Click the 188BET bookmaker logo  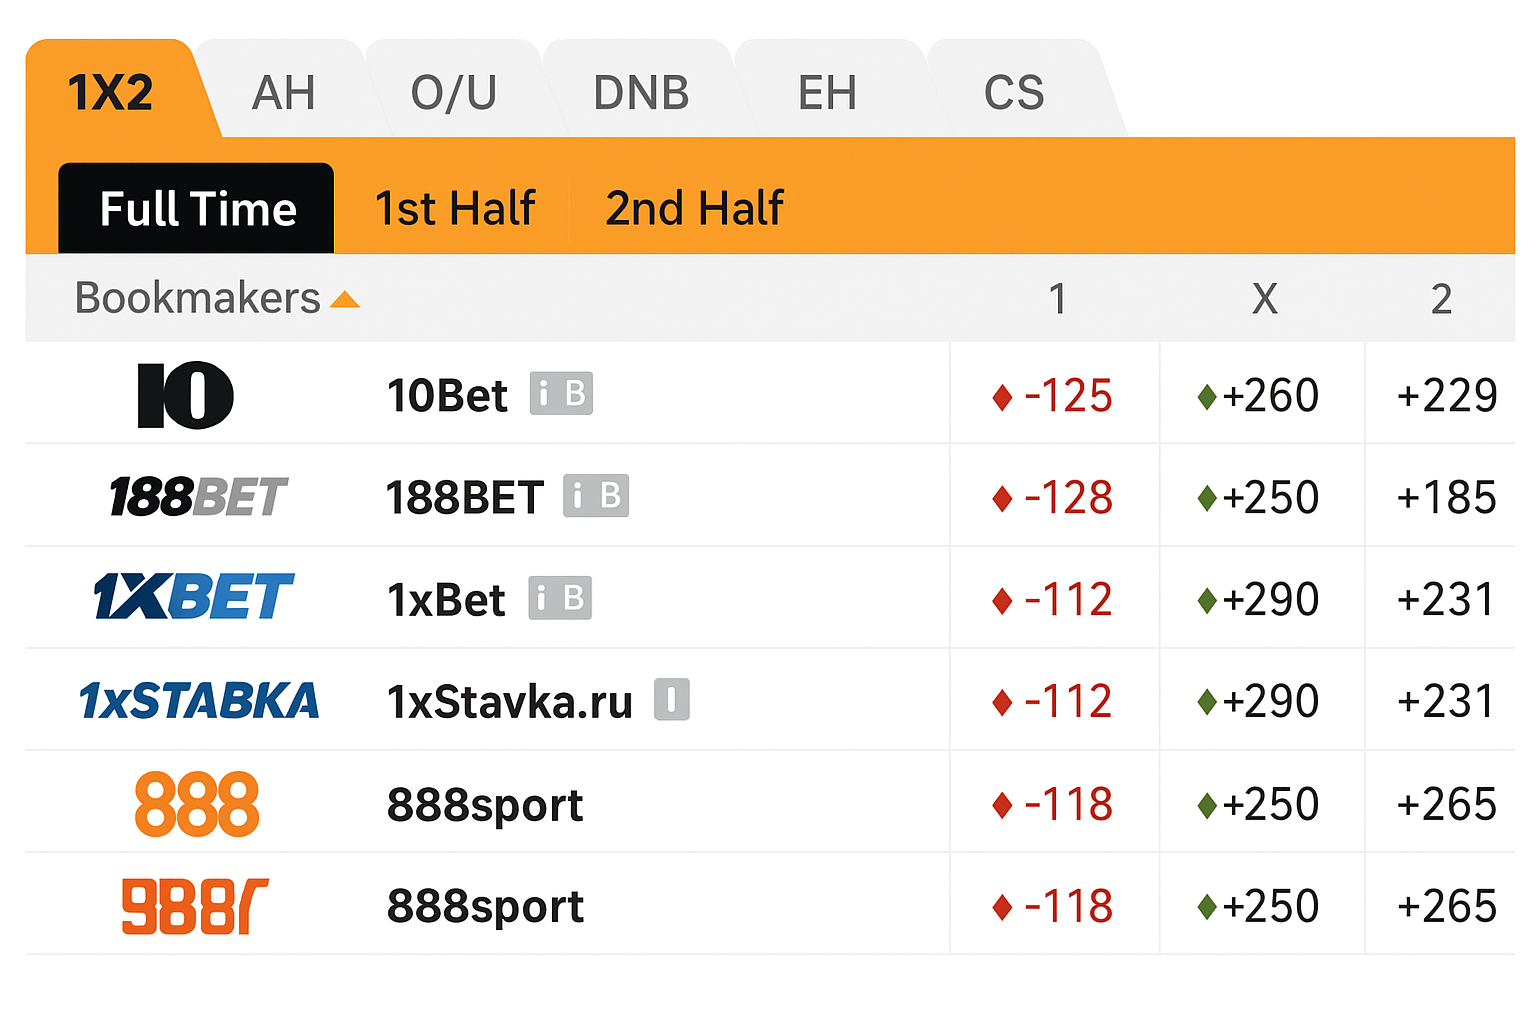(197, 497)
